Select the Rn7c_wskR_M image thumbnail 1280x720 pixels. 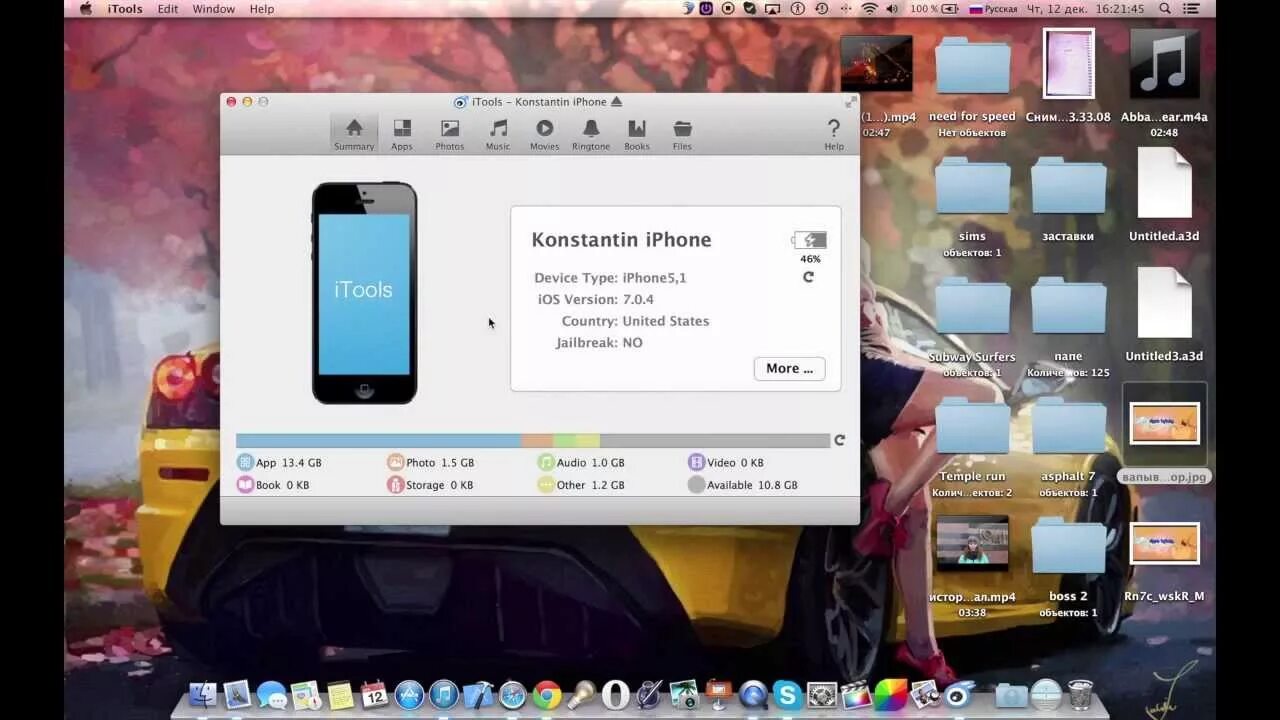click(1164, 543)
